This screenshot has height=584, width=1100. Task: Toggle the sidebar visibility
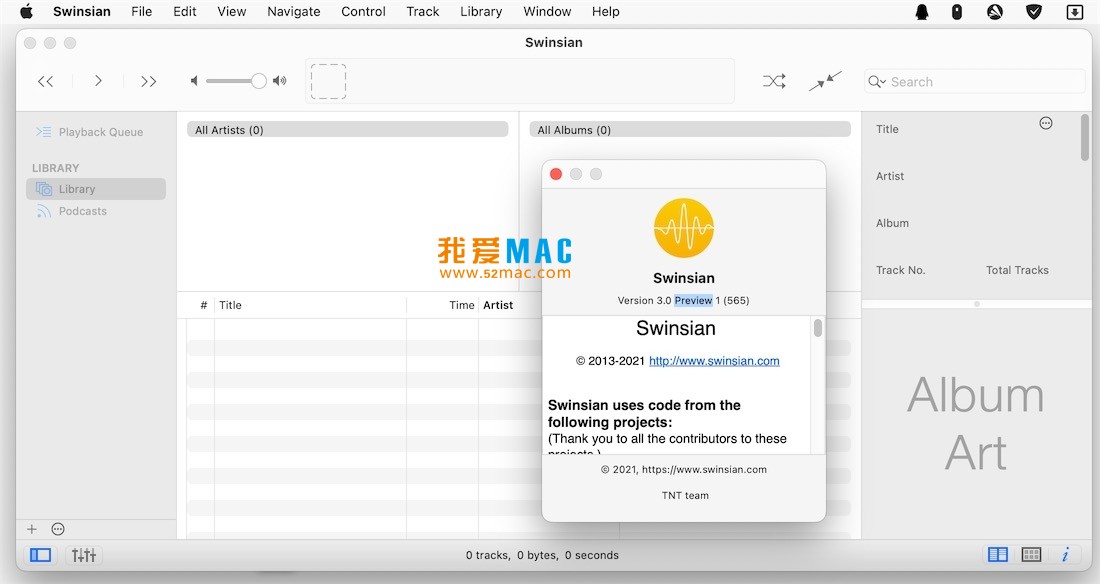pos(41,555)
